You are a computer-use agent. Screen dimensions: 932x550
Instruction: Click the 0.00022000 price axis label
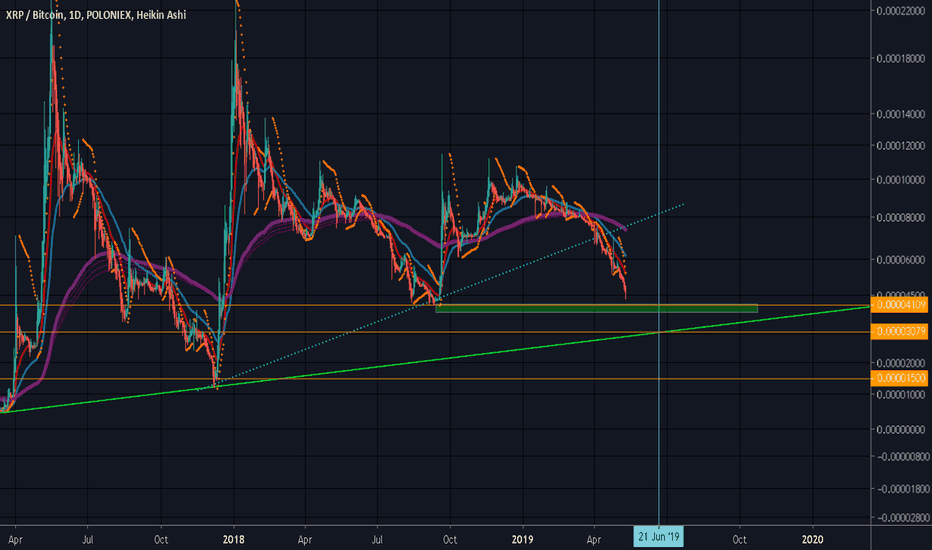[900, 11]
